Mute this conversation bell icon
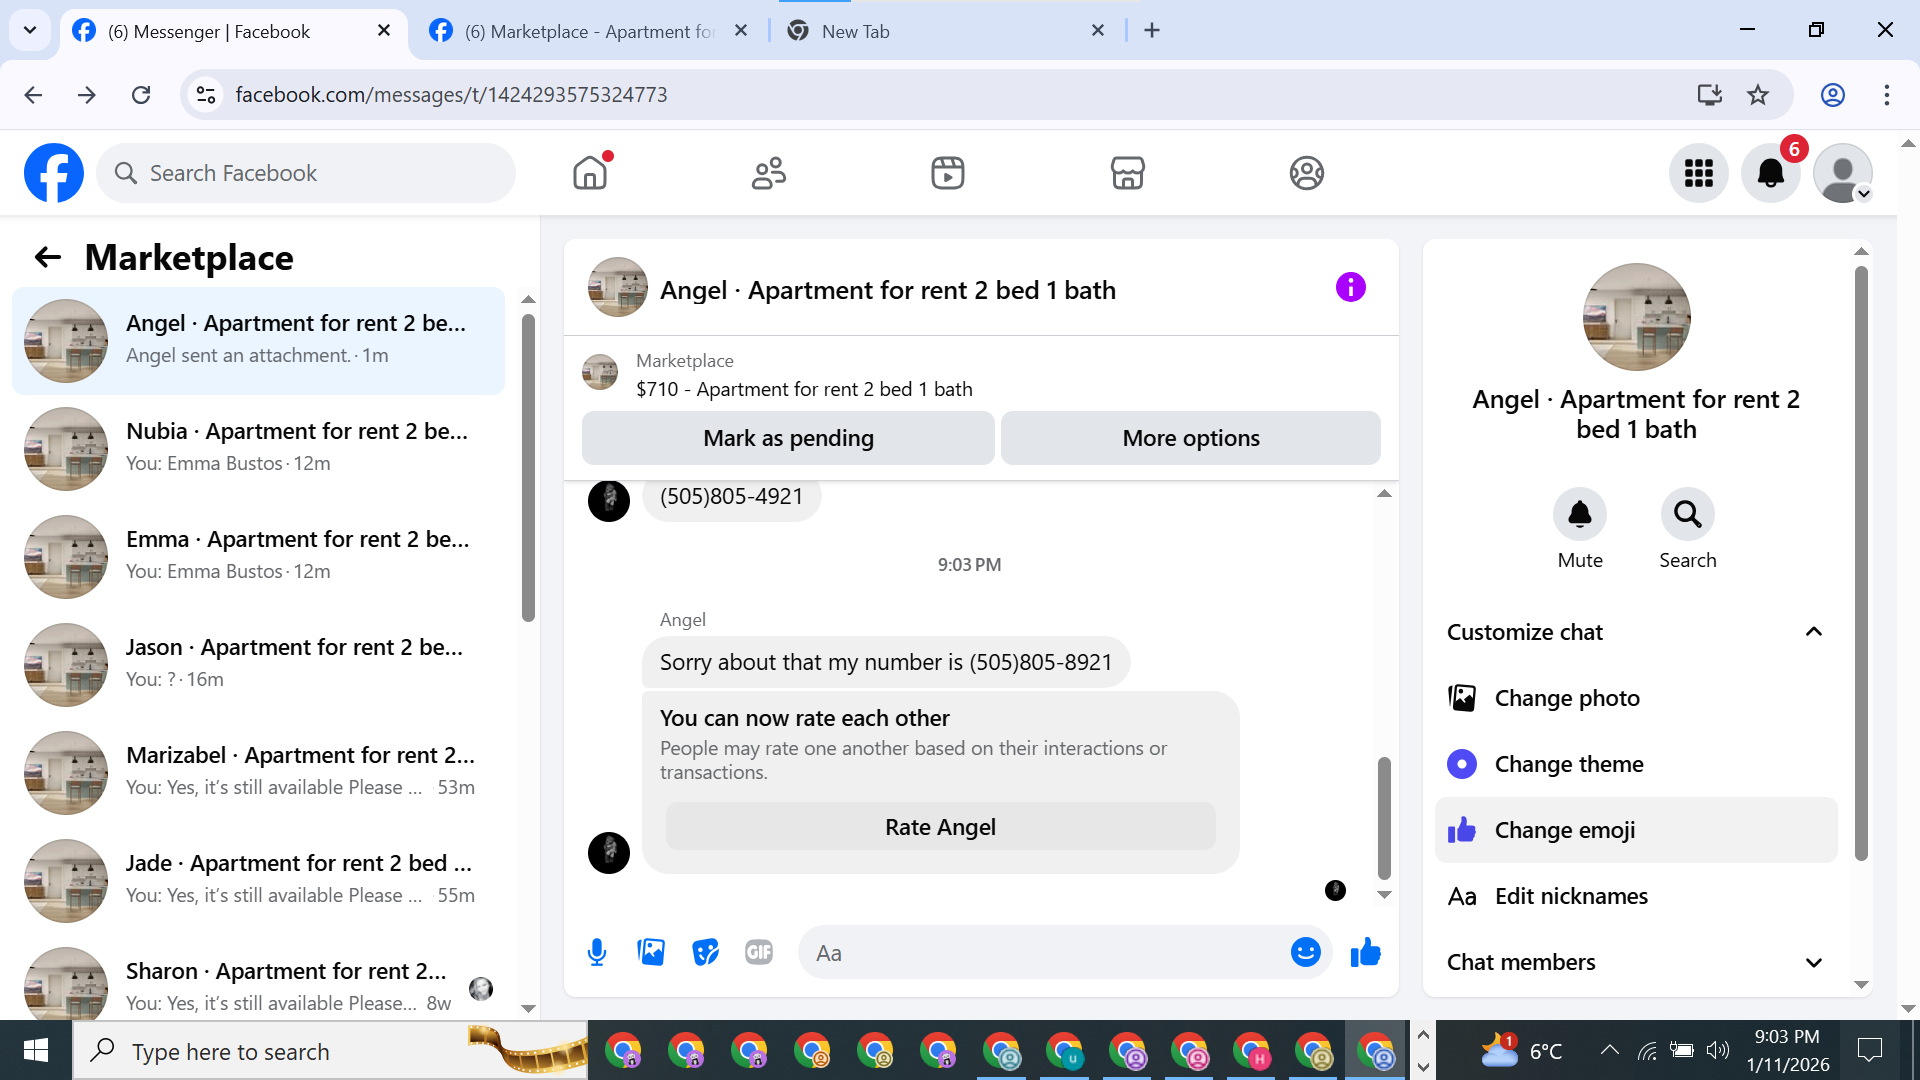 1580,514
